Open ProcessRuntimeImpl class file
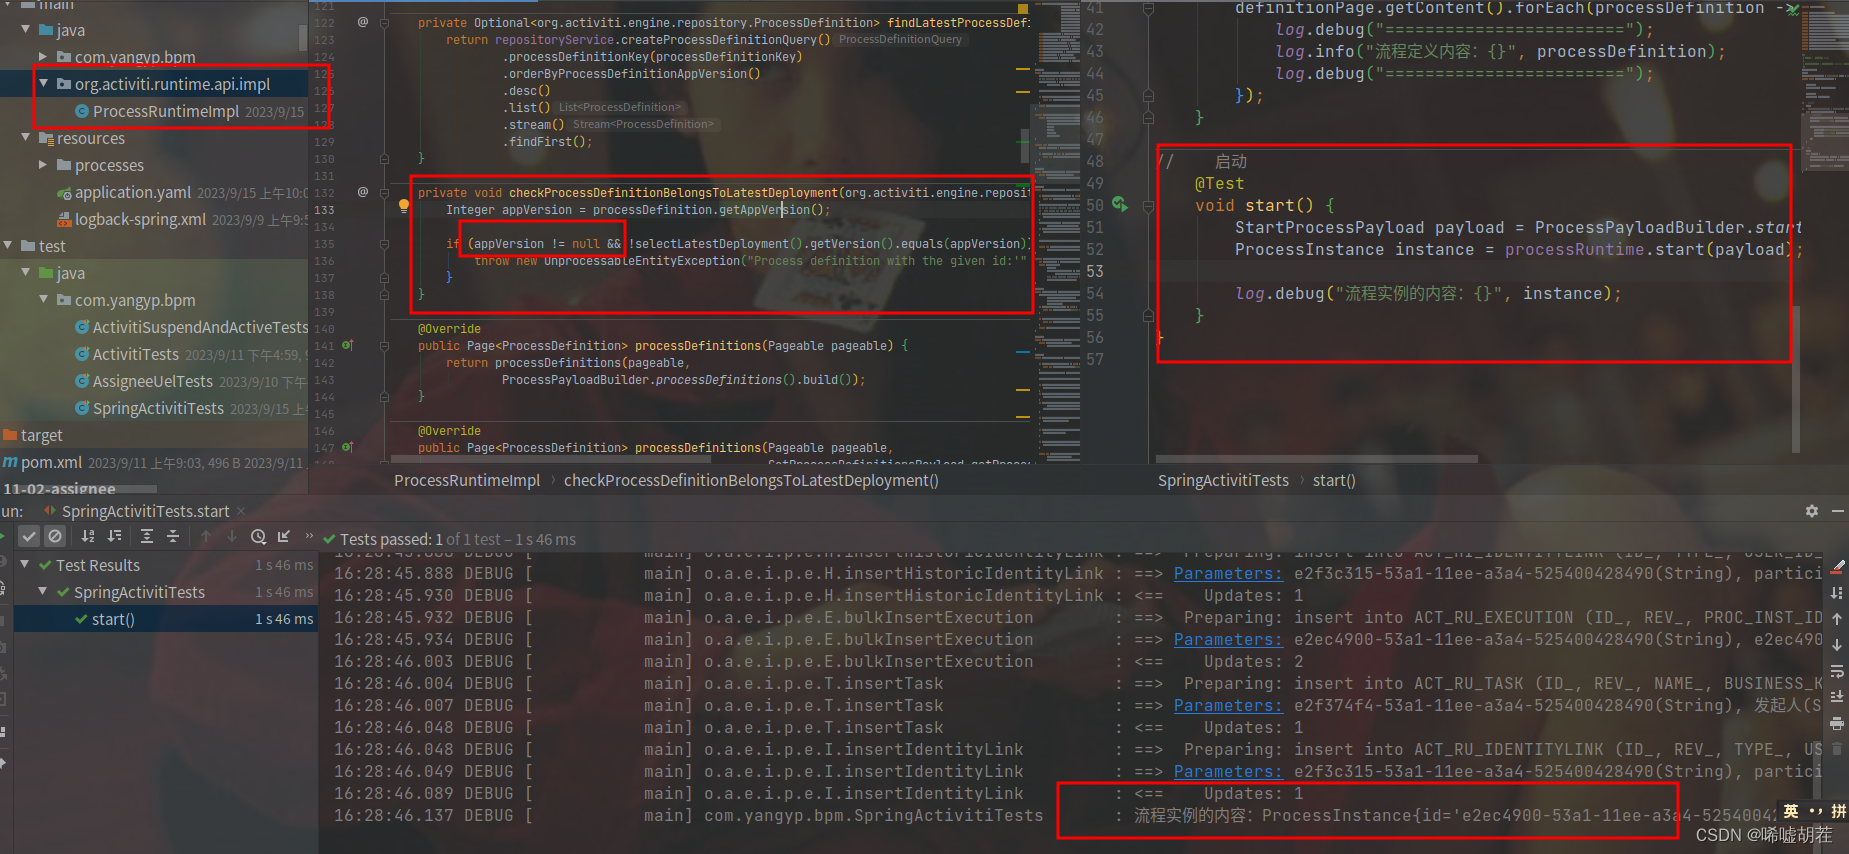The width and height of the screenshot is (1849, 854). click(x=165, y=111)
